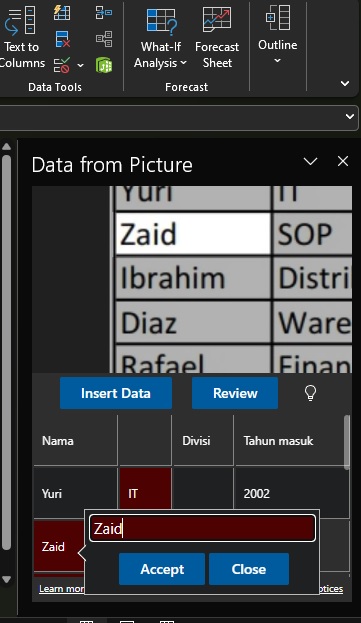
Task: Click the Consolidate icon
Action: (x=104, y=13)
